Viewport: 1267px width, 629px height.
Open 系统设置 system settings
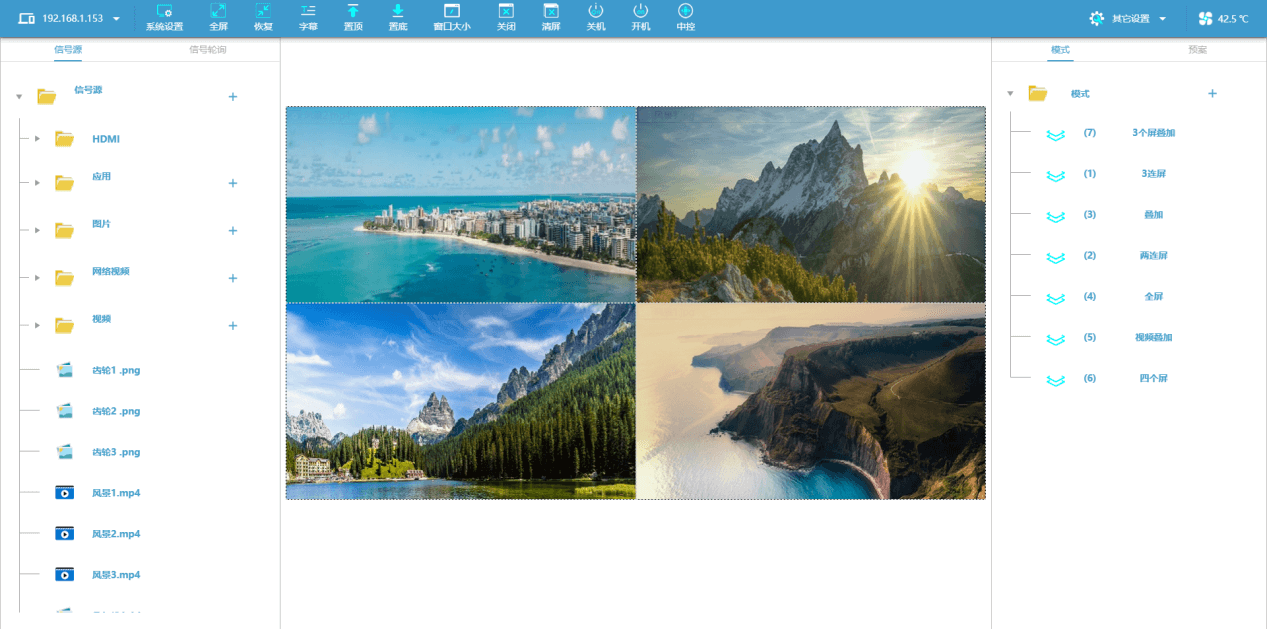tap(164, 17)
